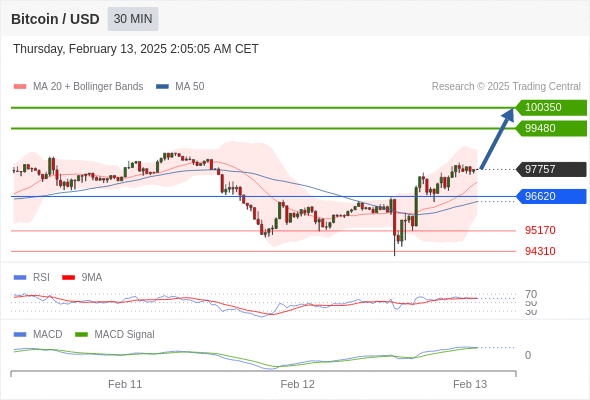Toggle the MACD blue legend marker
This screenshot has width=590, height=400.
click(x=20, y=335)
